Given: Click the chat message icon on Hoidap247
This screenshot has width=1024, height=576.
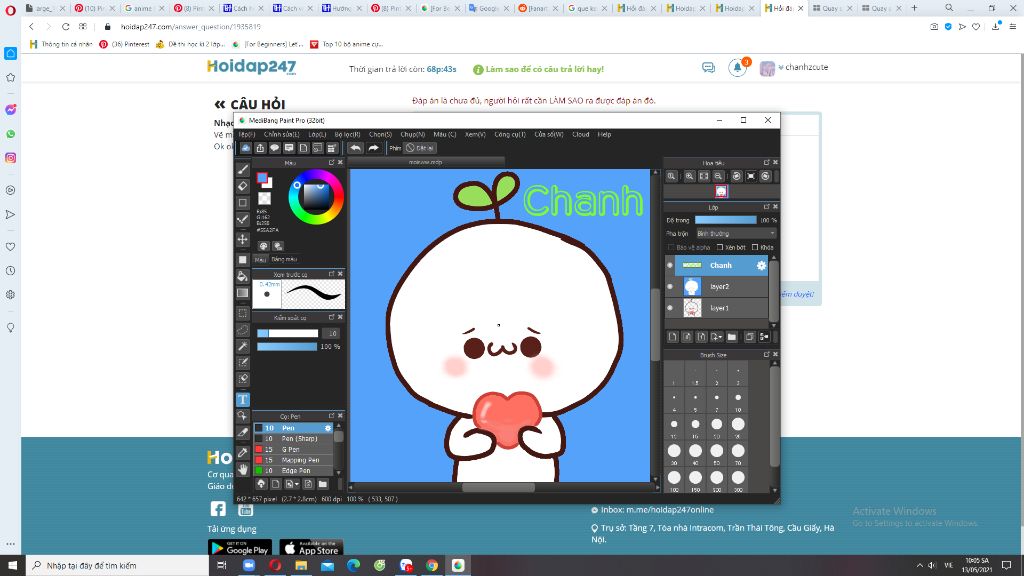Looking at the screenshot, I should click(709, 67).
